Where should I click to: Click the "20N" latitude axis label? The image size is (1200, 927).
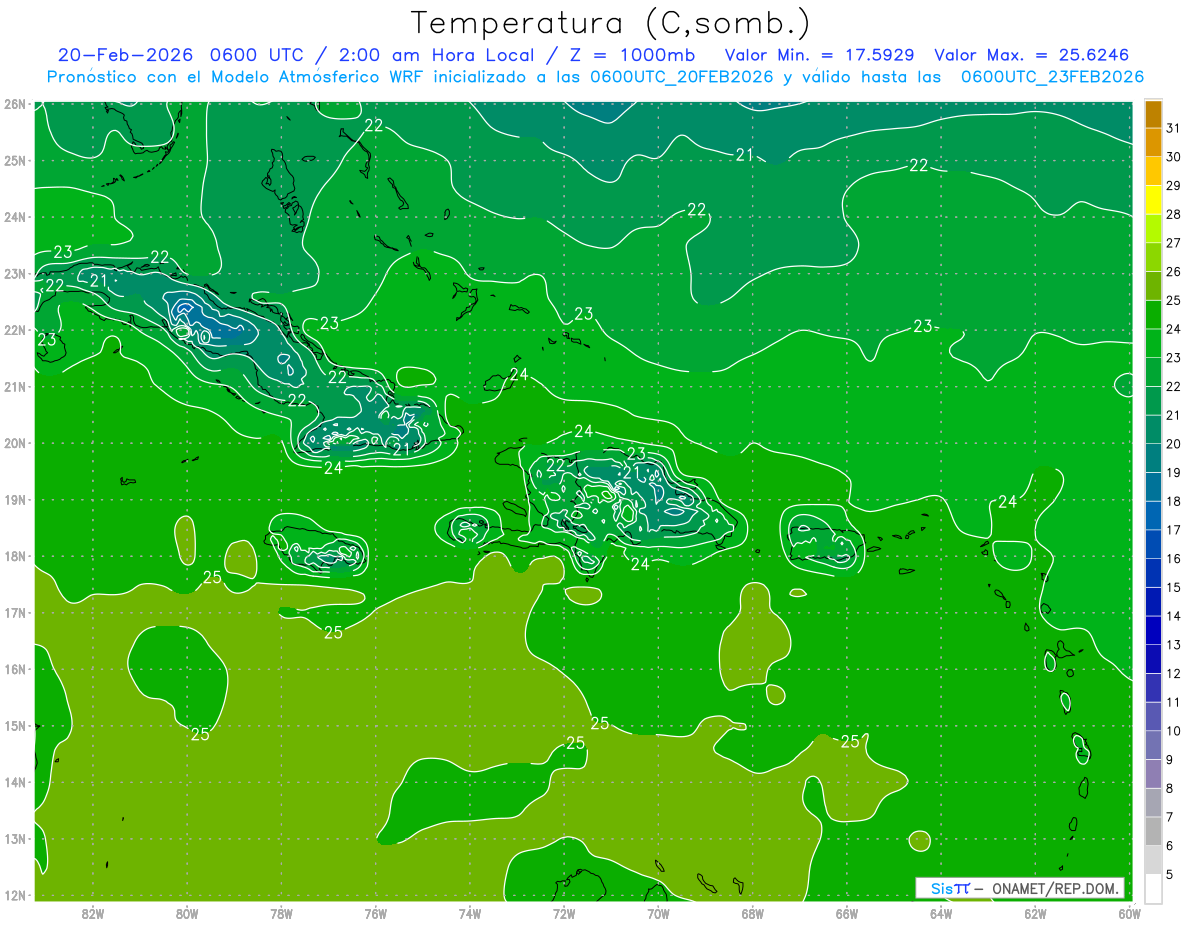pos(15,444)
